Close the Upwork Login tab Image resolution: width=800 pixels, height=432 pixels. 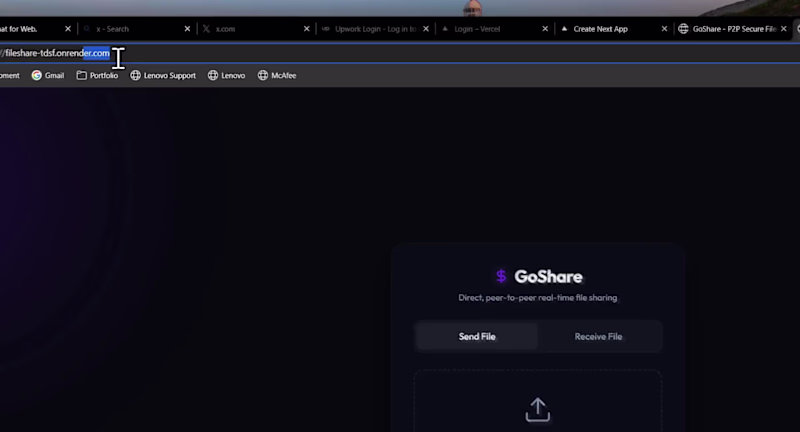tap(426, 29)
